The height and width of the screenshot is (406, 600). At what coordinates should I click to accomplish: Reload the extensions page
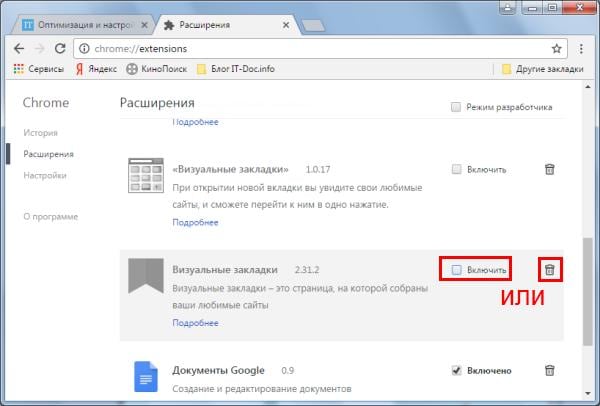coord(60,48)
